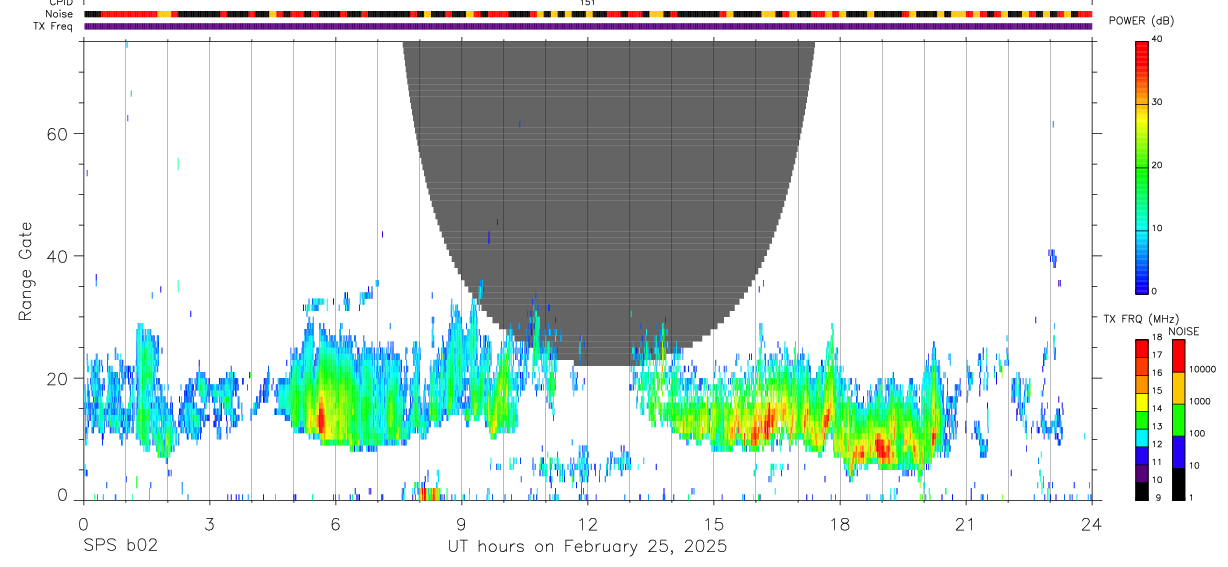Click the '1000' tick on the NOISE scale
Screen dimensions: 1228x567
click(x=1199, y=402)
